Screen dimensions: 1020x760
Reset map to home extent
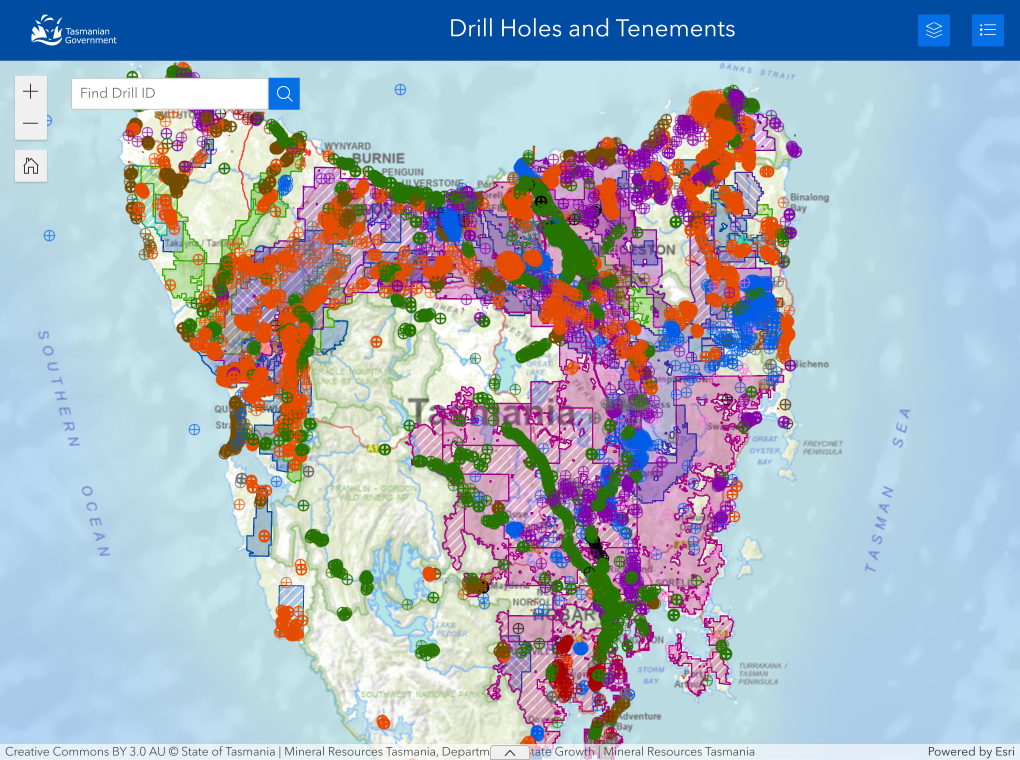coord(31,166)
